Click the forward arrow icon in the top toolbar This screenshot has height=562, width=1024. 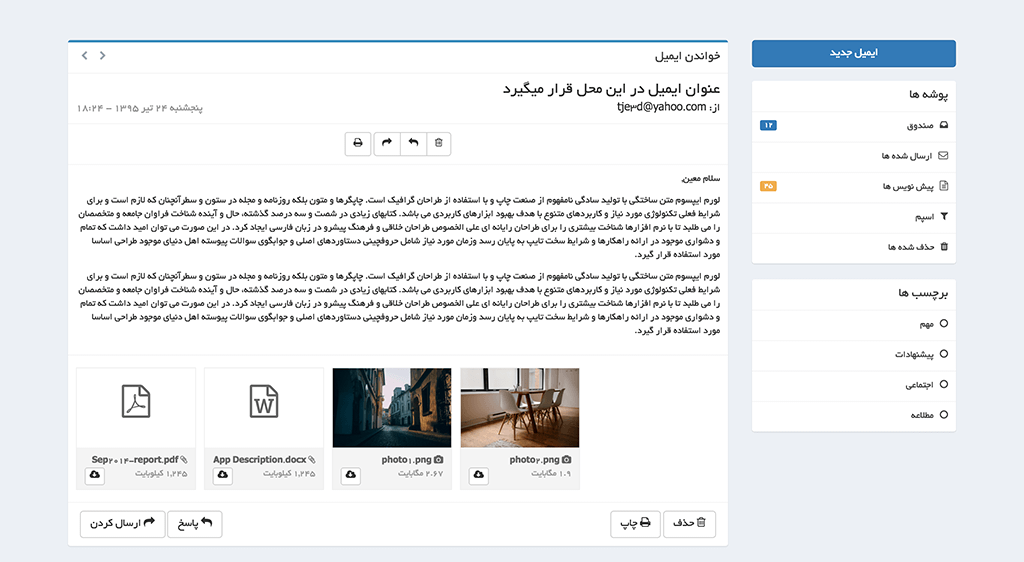click(387, 143)
